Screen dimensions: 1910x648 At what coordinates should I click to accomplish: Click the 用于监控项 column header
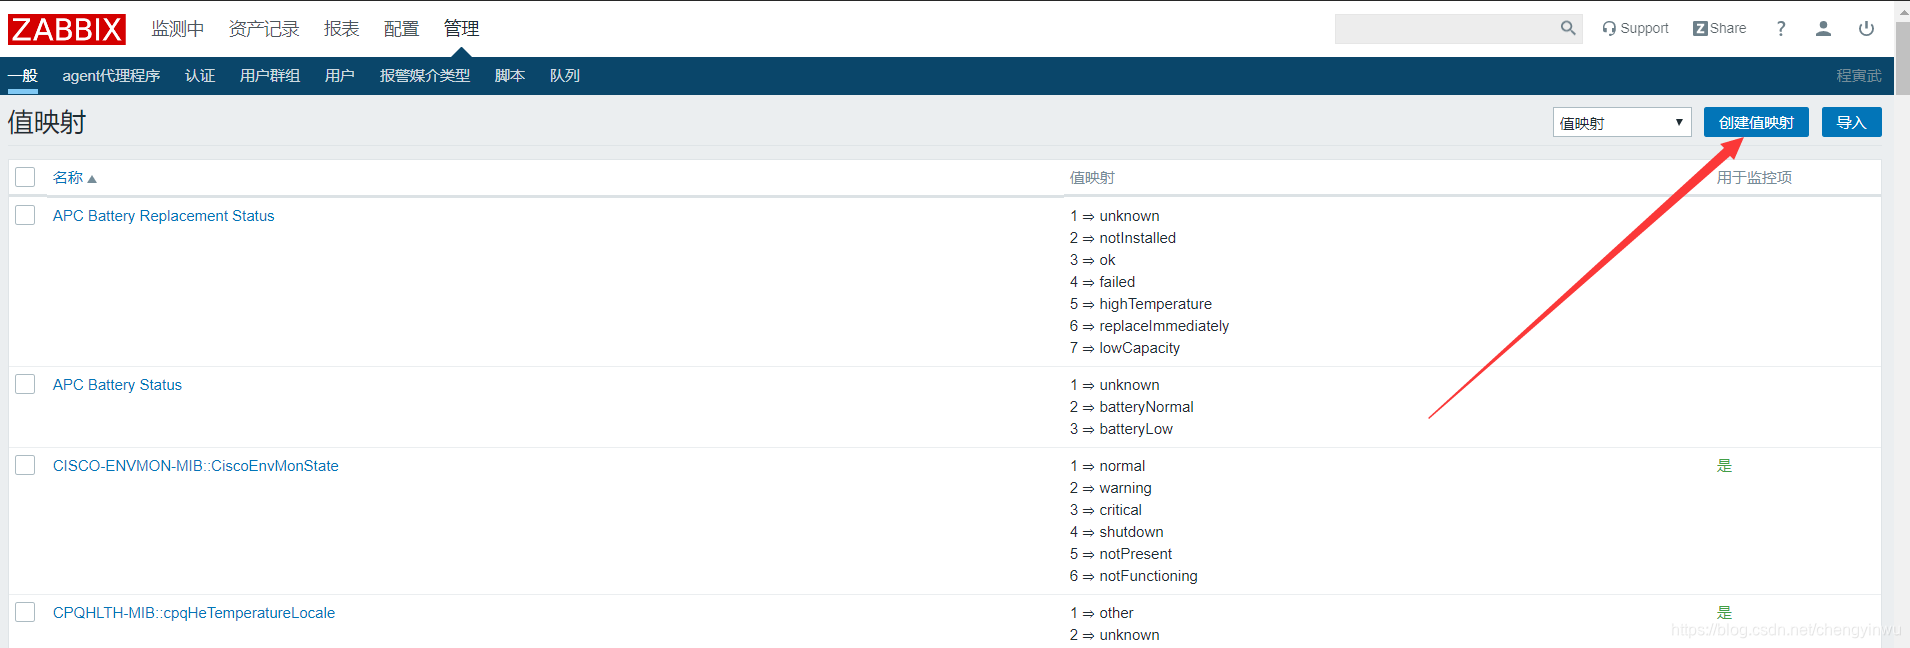1754,178
